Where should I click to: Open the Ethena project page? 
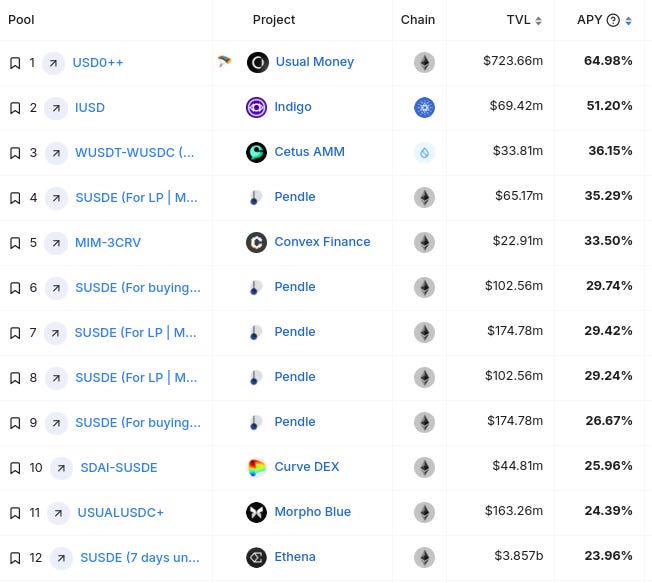pos(295,557)
